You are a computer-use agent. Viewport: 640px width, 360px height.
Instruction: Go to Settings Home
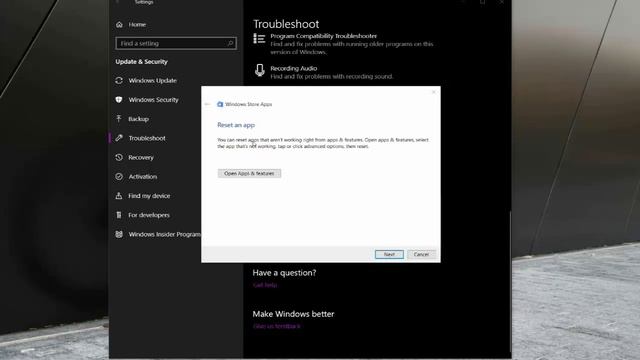(x=137, y=24)
